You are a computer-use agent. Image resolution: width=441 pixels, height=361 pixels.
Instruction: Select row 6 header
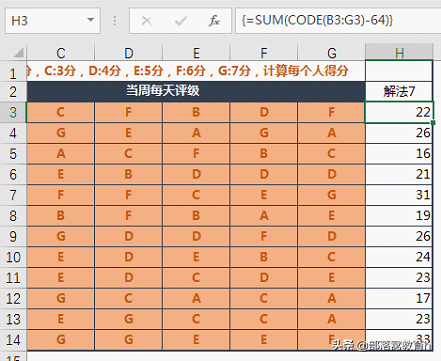pyautogui.click(x=13, y=175)
